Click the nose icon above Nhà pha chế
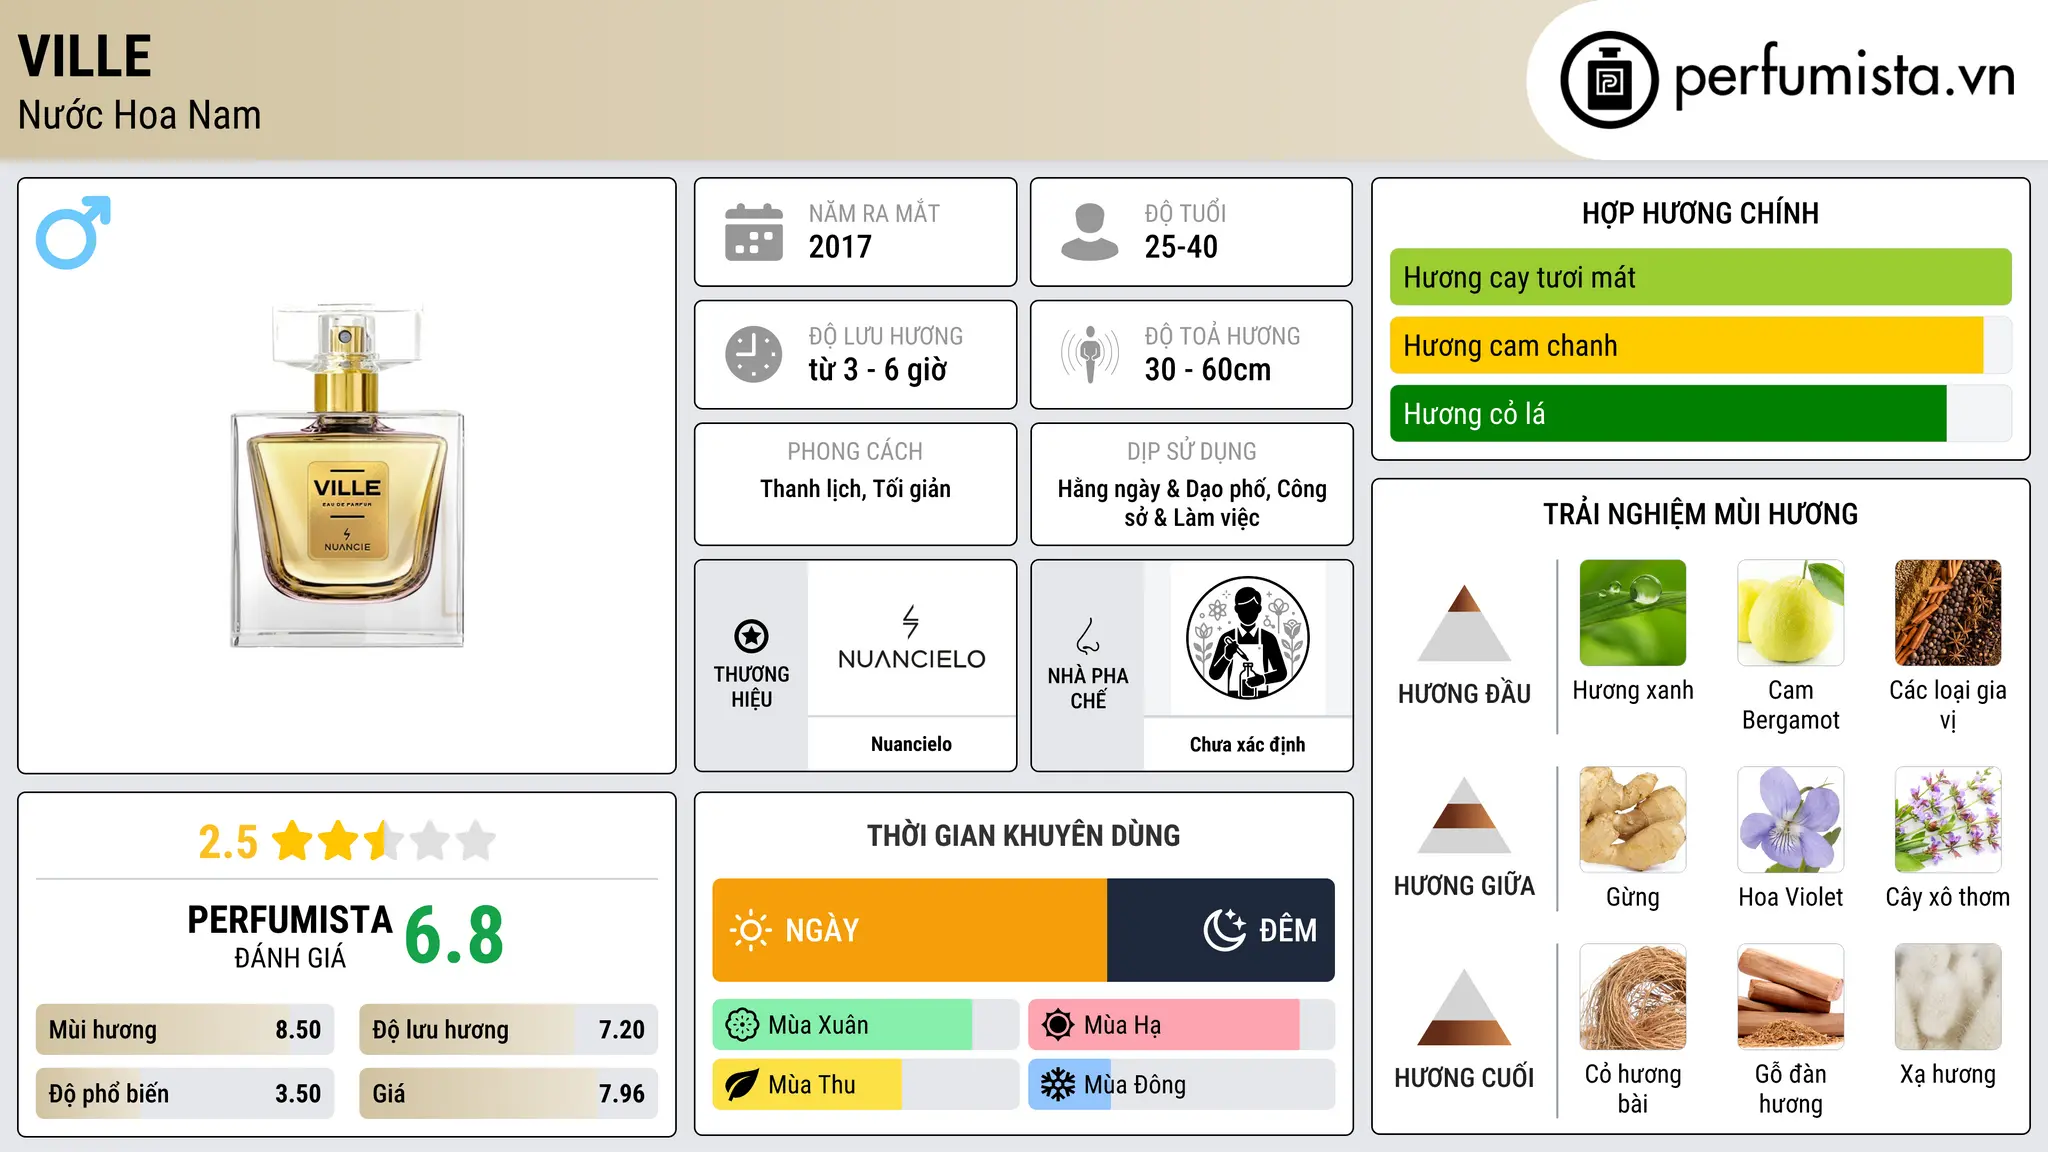The height and width of the screenshot is (1152, 2048). click(x=1088, y=636)
